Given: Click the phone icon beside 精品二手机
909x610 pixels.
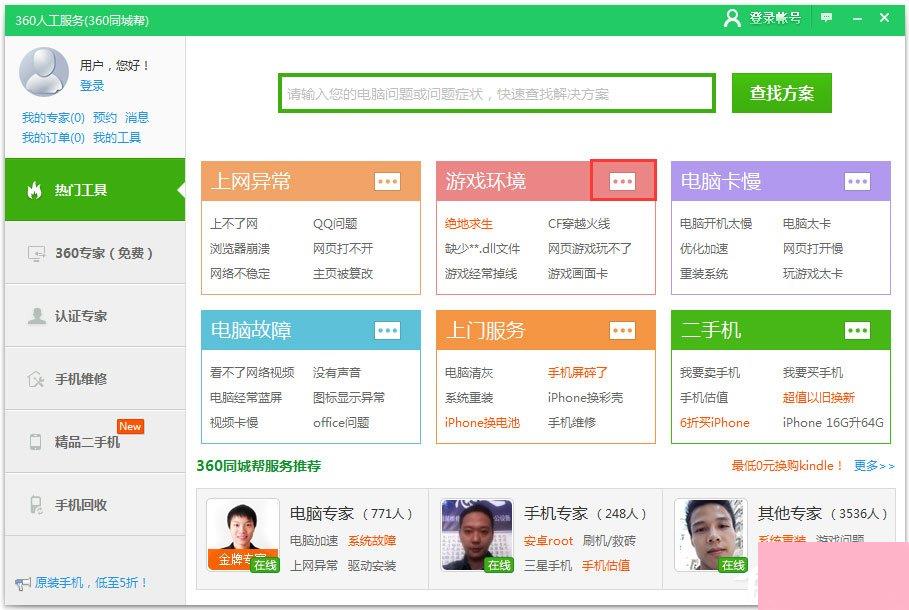Looking at the screenshot, I should coord(35,442).
